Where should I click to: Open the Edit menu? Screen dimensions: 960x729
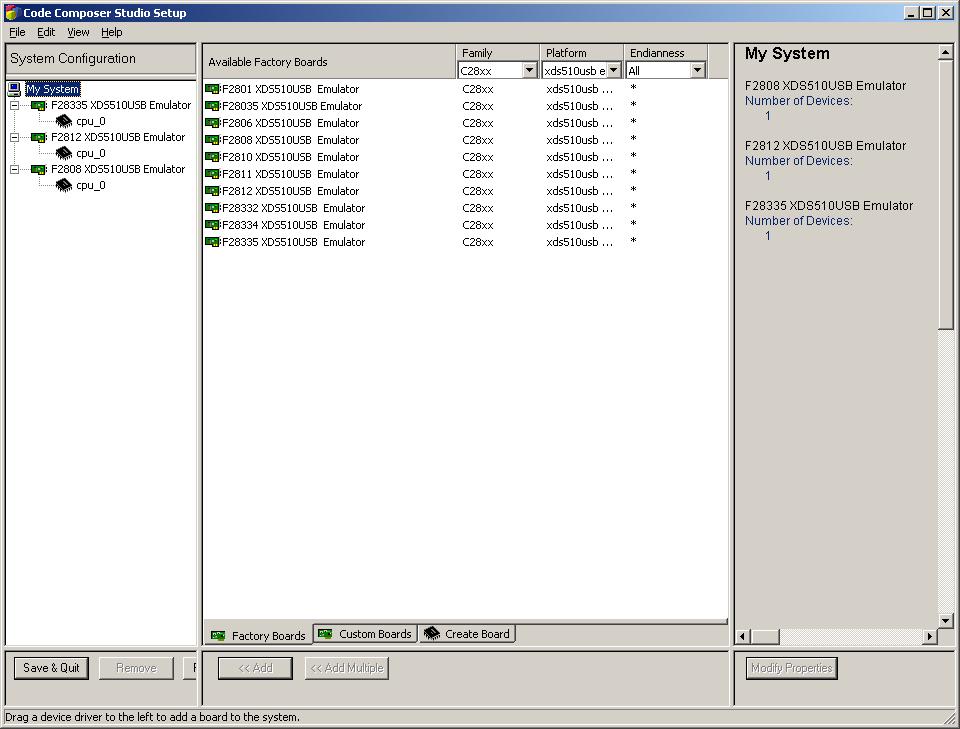point(46,32)
